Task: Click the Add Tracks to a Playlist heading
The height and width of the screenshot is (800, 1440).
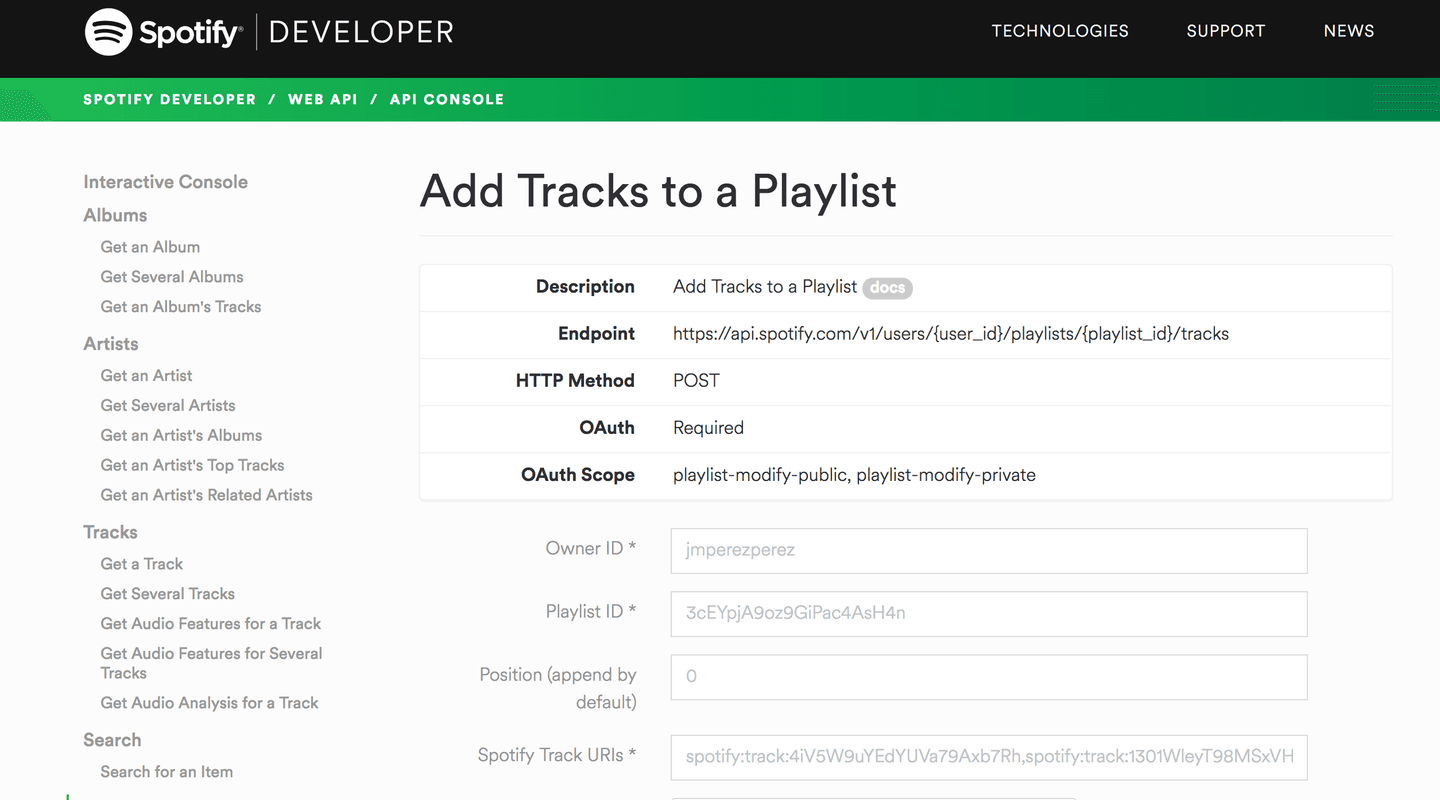Action: [658, 191]
